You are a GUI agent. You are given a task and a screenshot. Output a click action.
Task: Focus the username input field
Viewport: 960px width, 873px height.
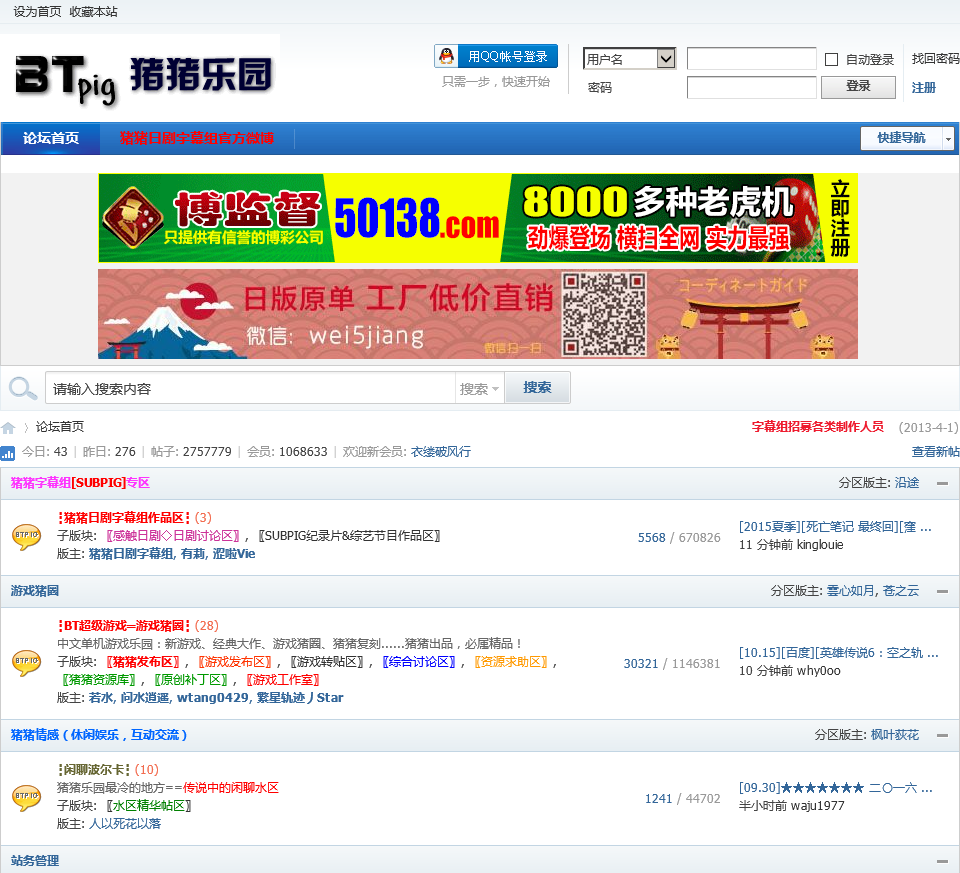pos(751,59)
